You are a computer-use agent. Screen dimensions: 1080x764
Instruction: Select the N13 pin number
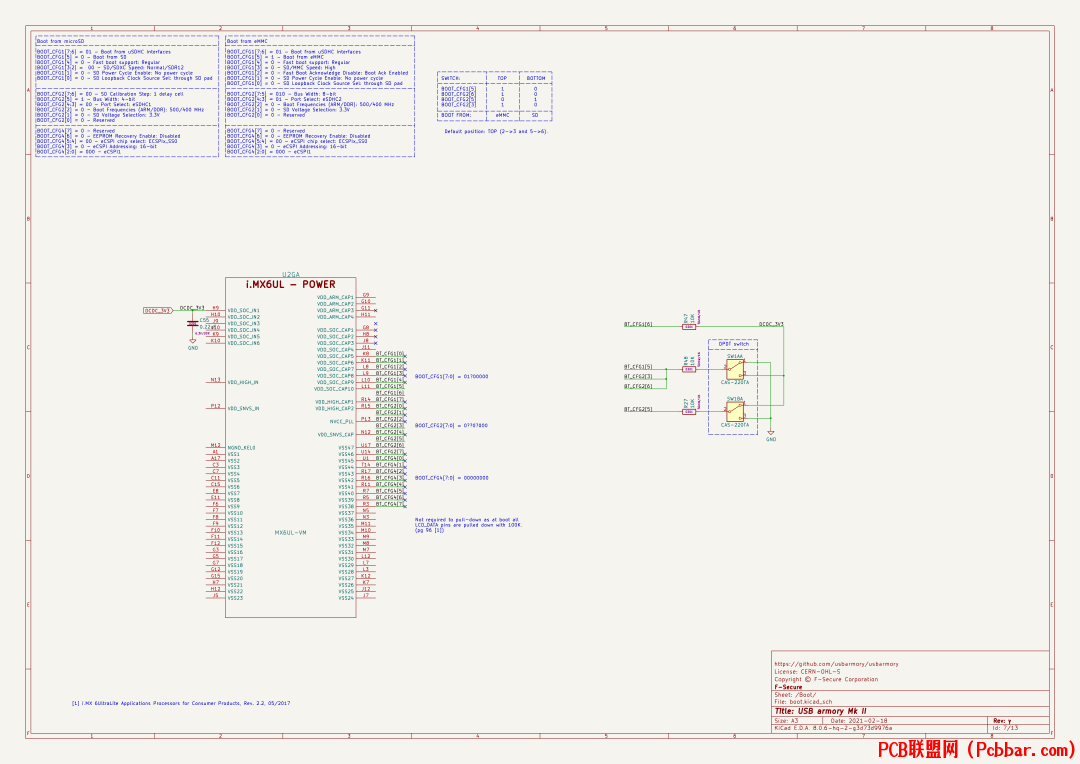coord(216,380)
